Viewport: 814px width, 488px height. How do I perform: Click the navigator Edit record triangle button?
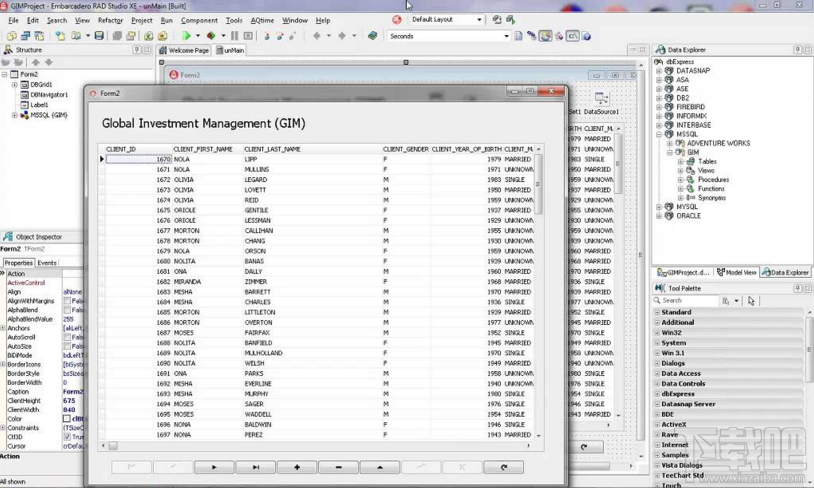click(x=380, y=467)
